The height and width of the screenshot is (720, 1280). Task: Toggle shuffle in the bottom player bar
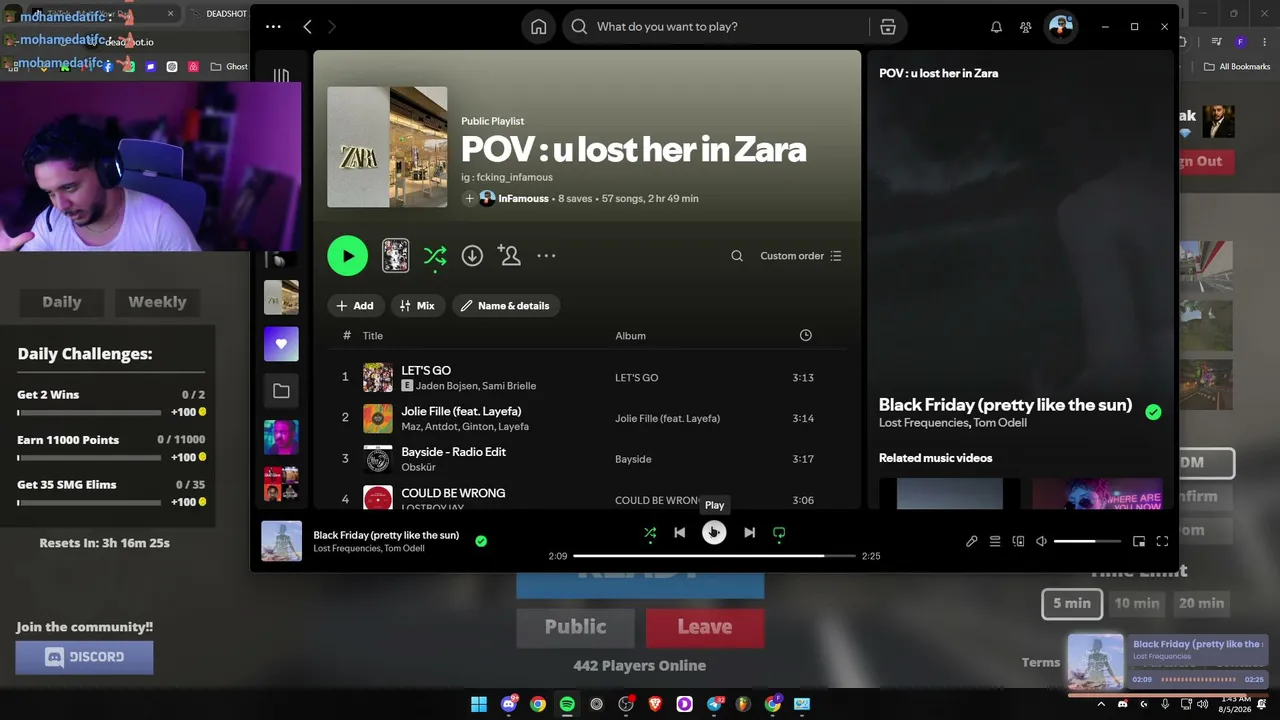[650, 533]
